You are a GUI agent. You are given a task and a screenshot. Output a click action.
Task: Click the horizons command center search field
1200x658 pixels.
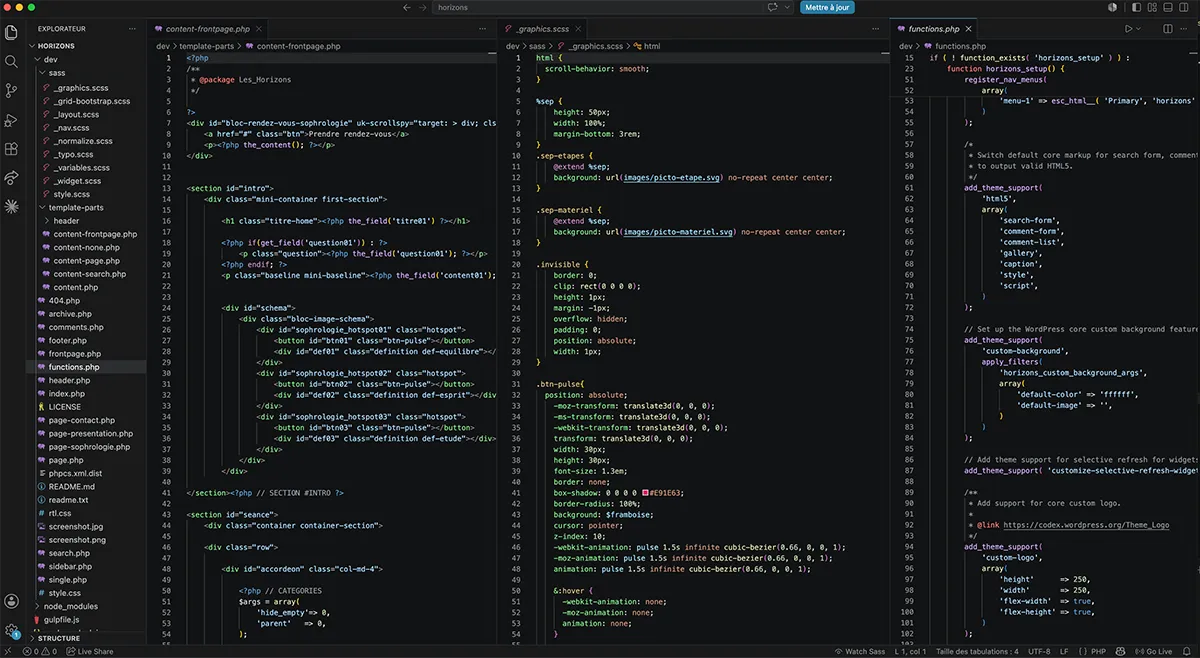[612, 7]
